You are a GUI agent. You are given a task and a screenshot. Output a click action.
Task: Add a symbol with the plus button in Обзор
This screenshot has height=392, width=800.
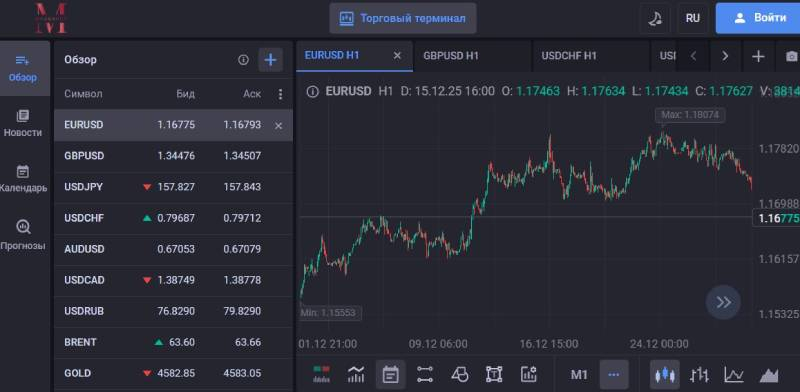pos(270,60)
